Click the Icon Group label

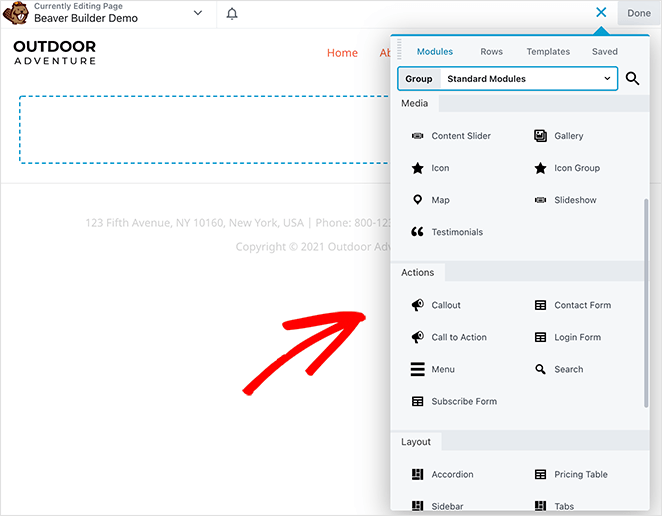tap(577, 168)
